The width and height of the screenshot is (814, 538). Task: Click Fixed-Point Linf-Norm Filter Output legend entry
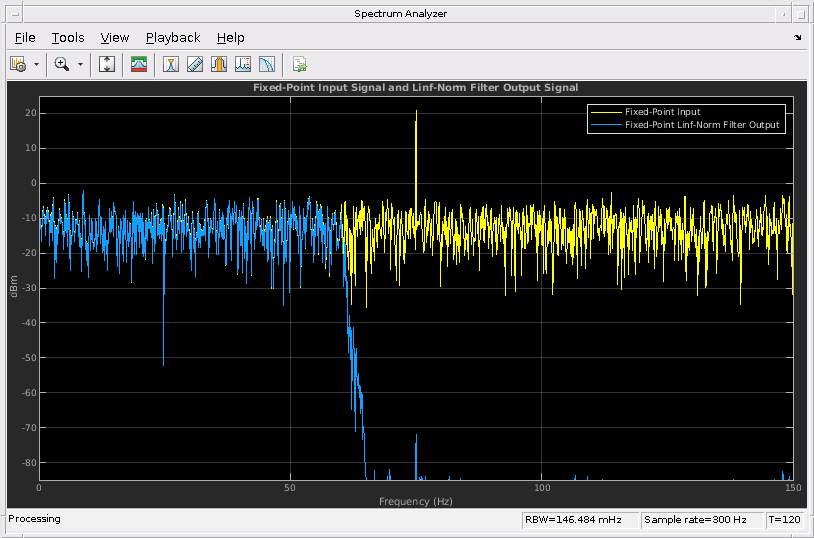(x=701, y=125)
